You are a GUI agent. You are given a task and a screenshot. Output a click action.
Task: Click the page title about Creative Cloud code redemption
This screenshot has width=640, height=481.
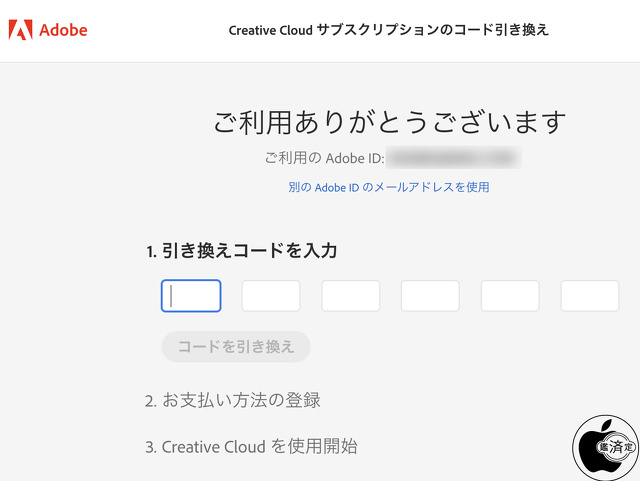click(x=388, y=30)
